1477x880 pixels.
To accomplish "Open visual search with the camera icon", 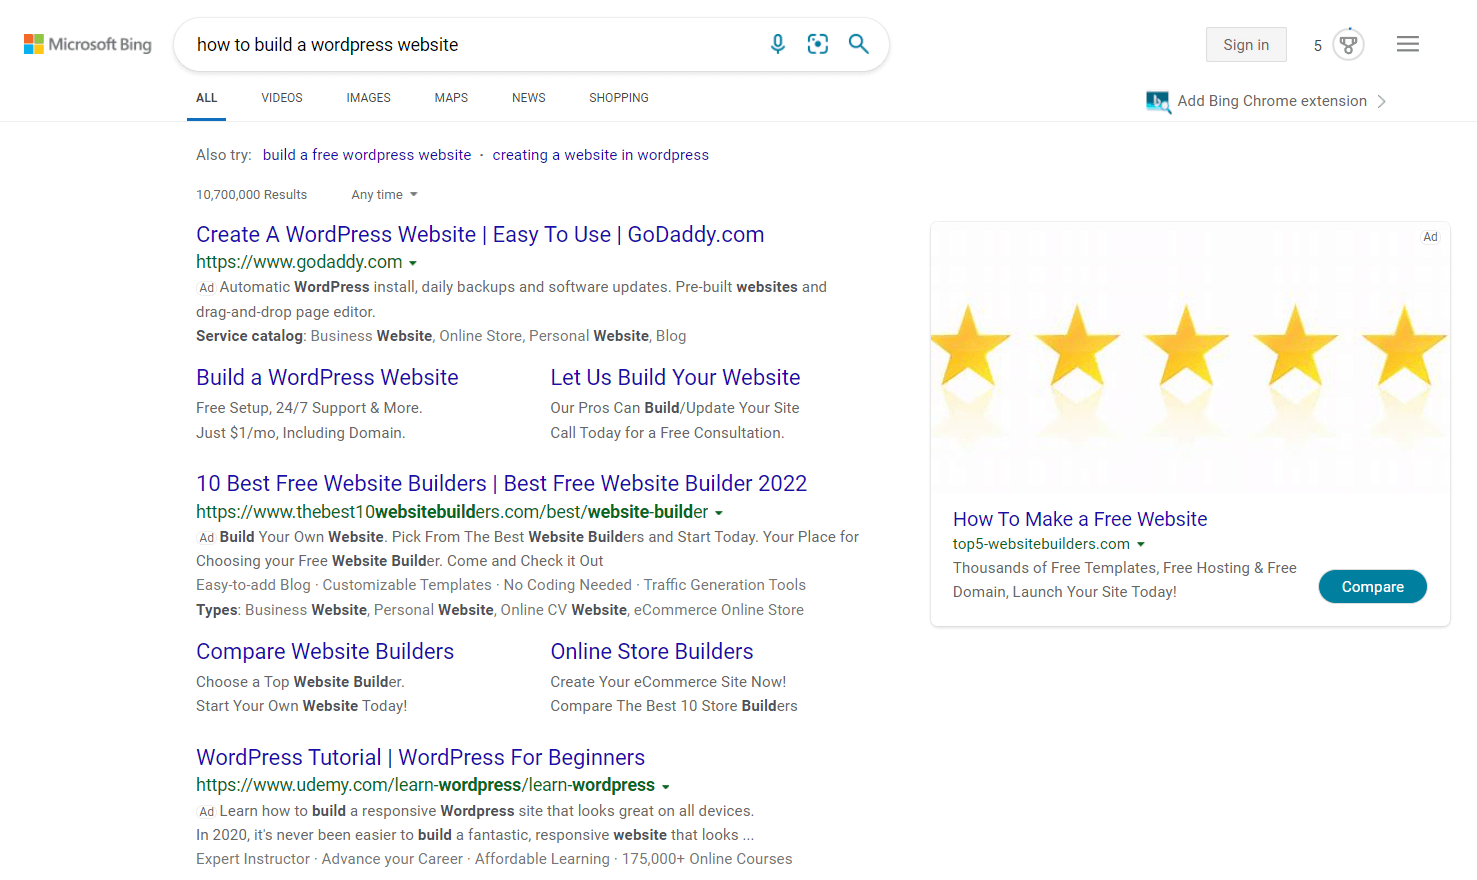I will pyautogui.click(x=818, y=44).
